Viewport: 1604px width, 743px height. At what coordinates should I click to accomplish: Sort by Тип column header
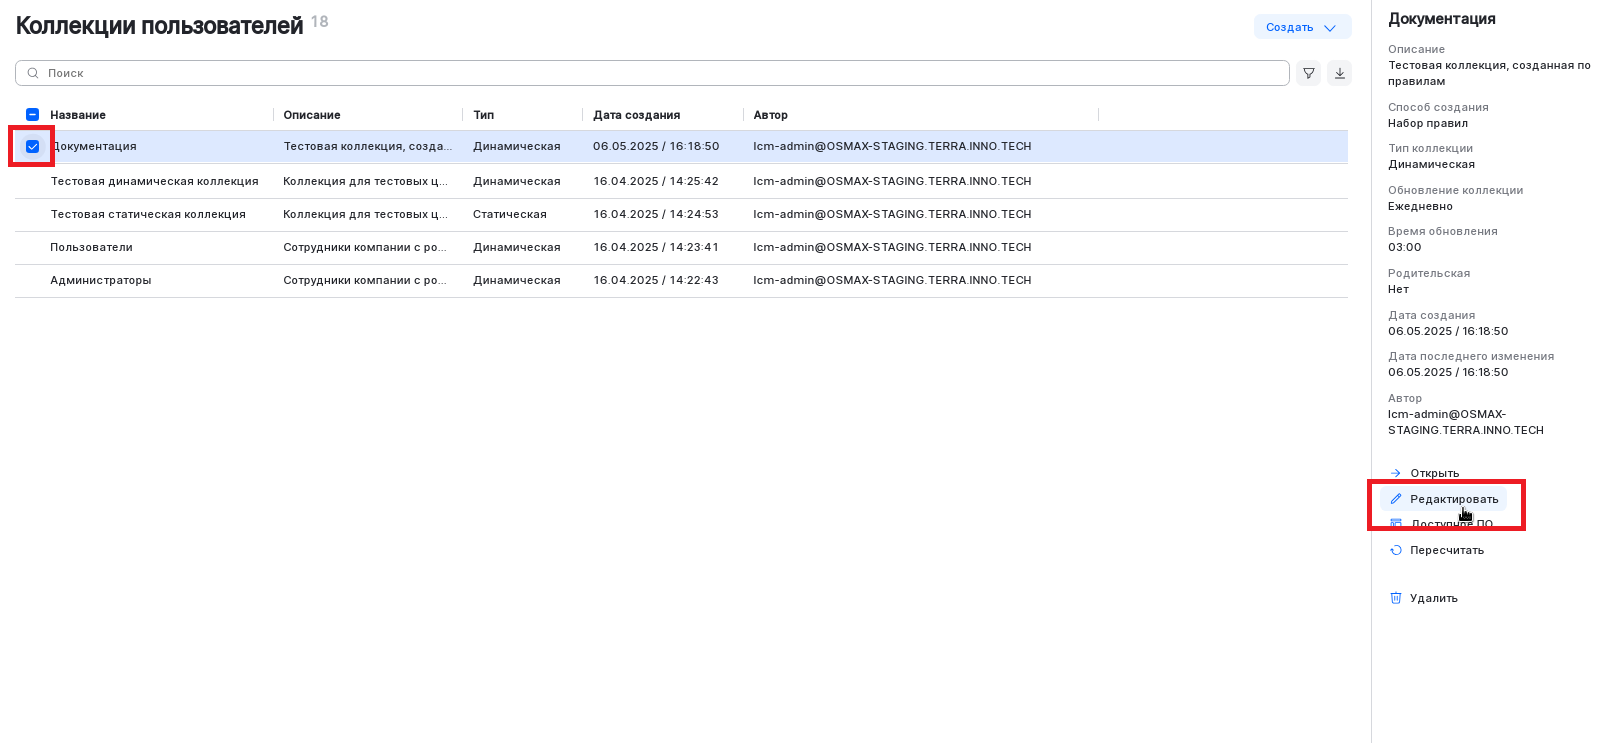(483, 115)
